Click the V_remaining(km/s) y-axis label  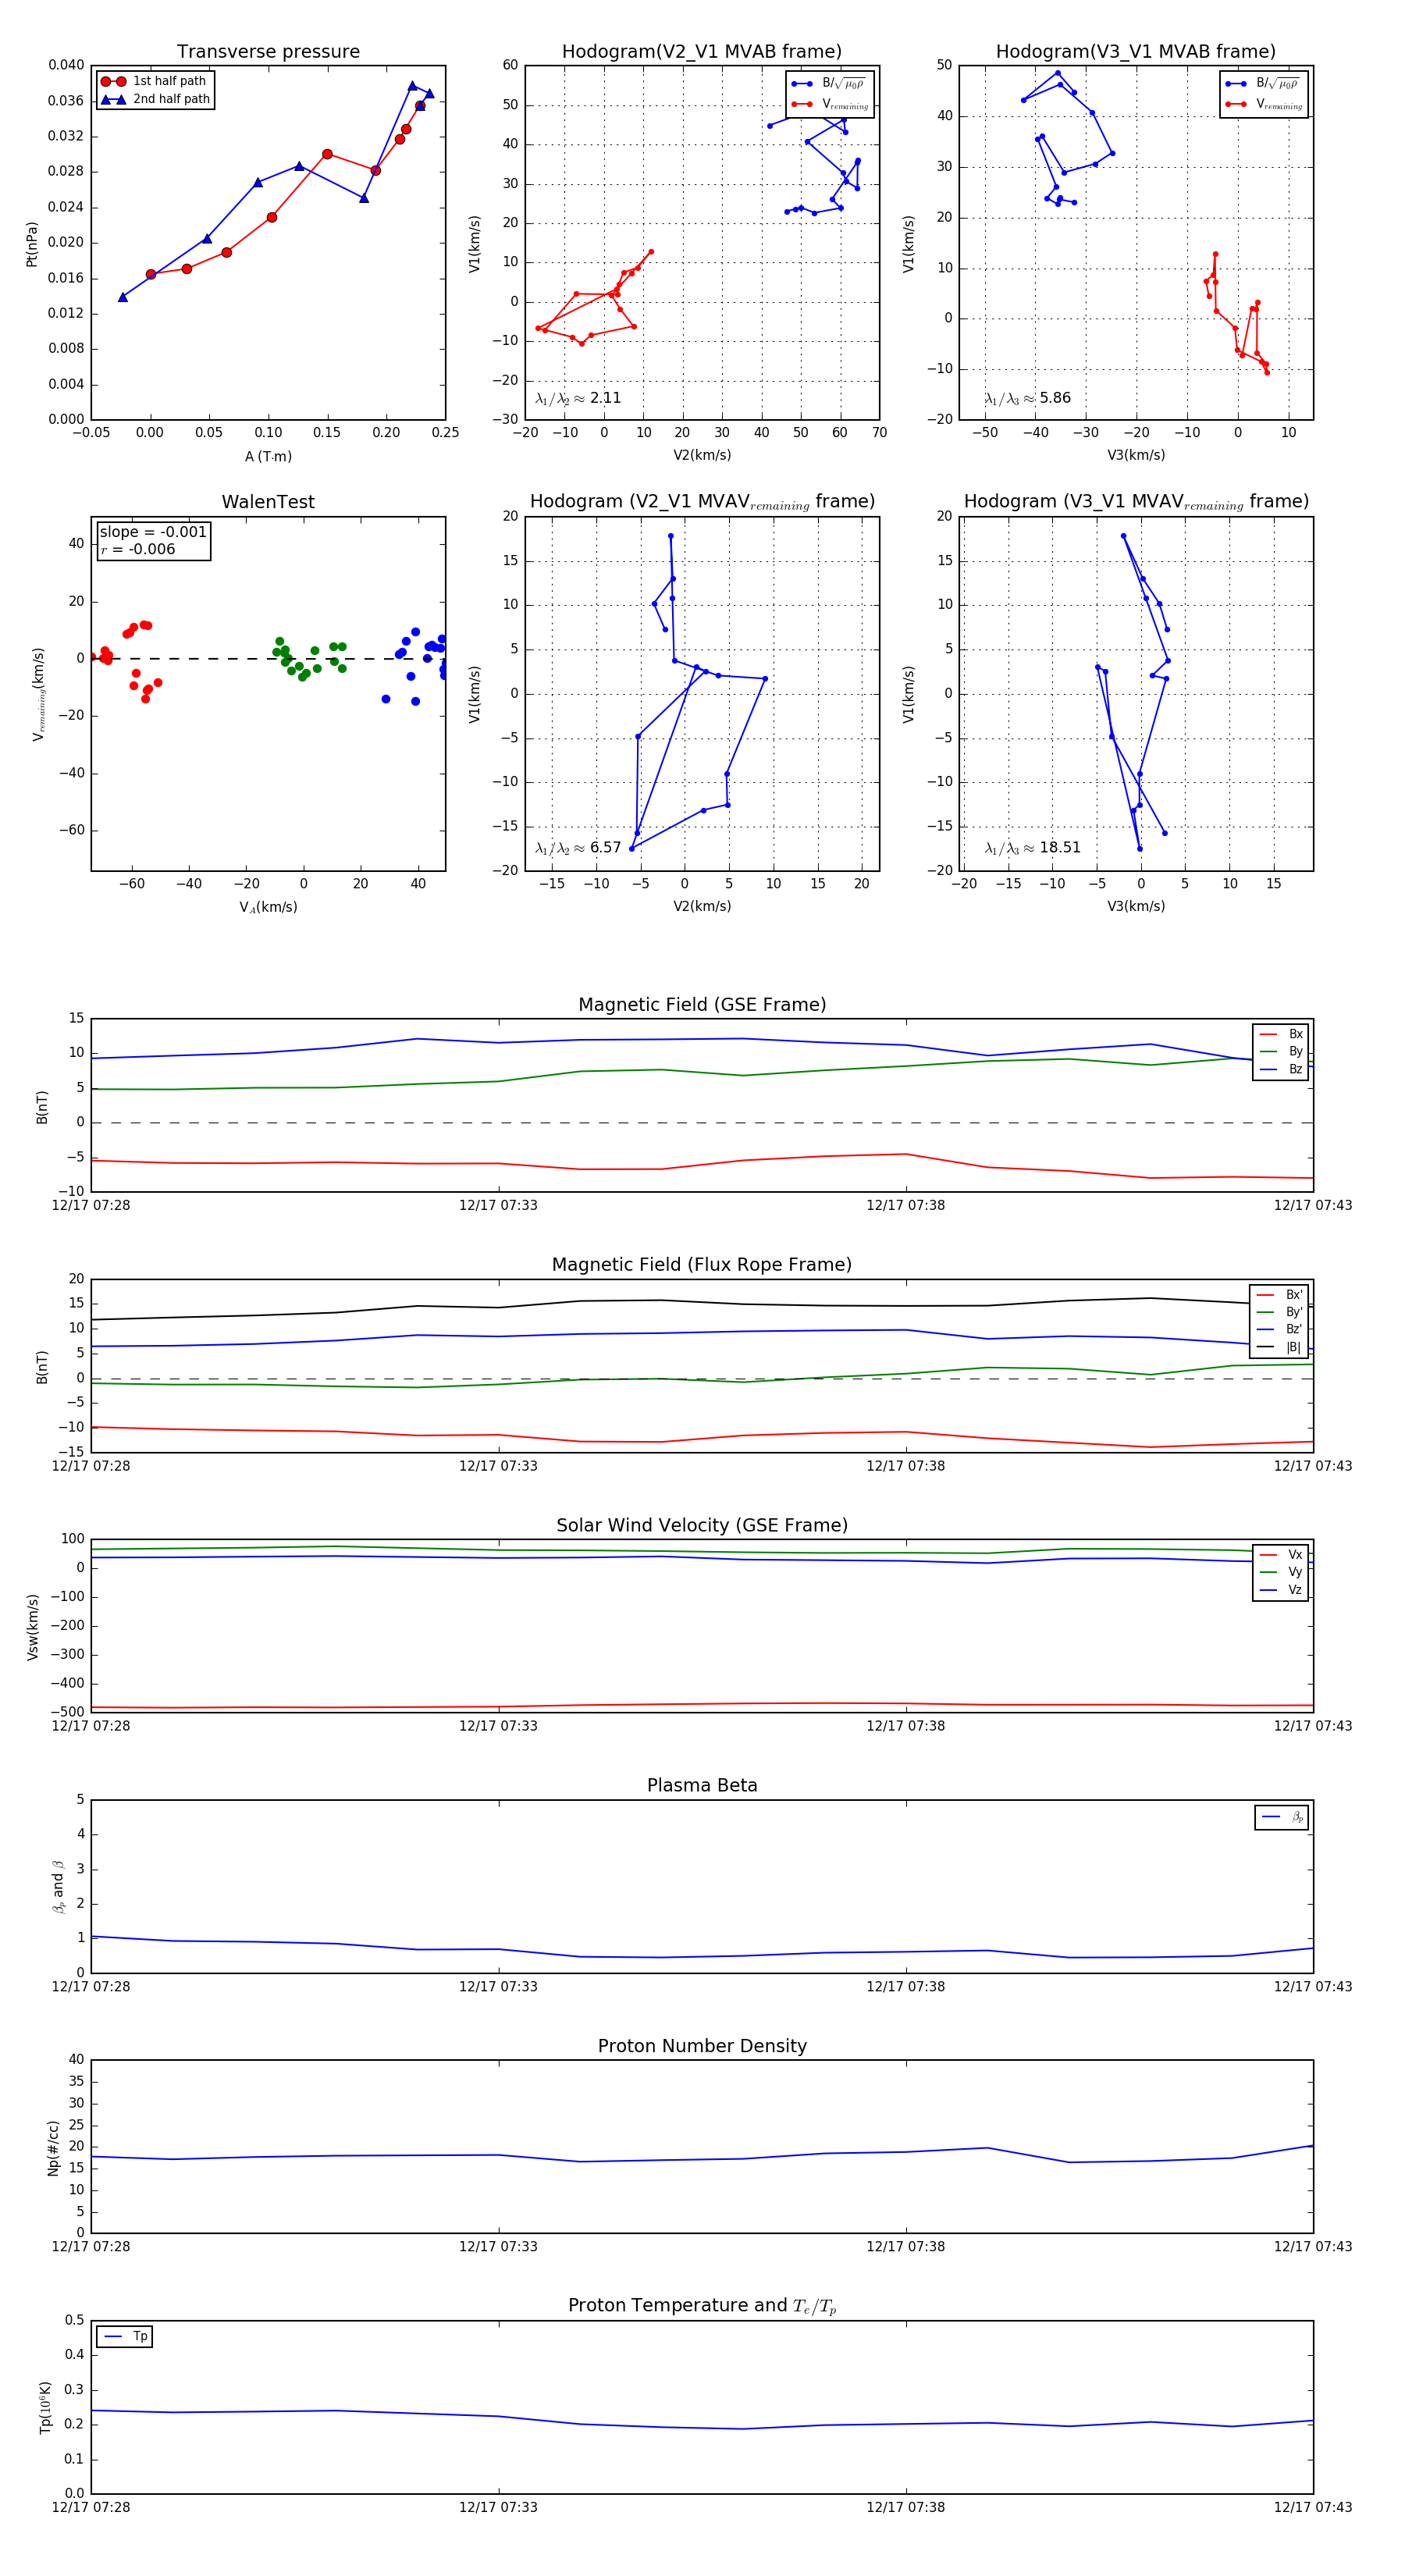coord(38,694)
